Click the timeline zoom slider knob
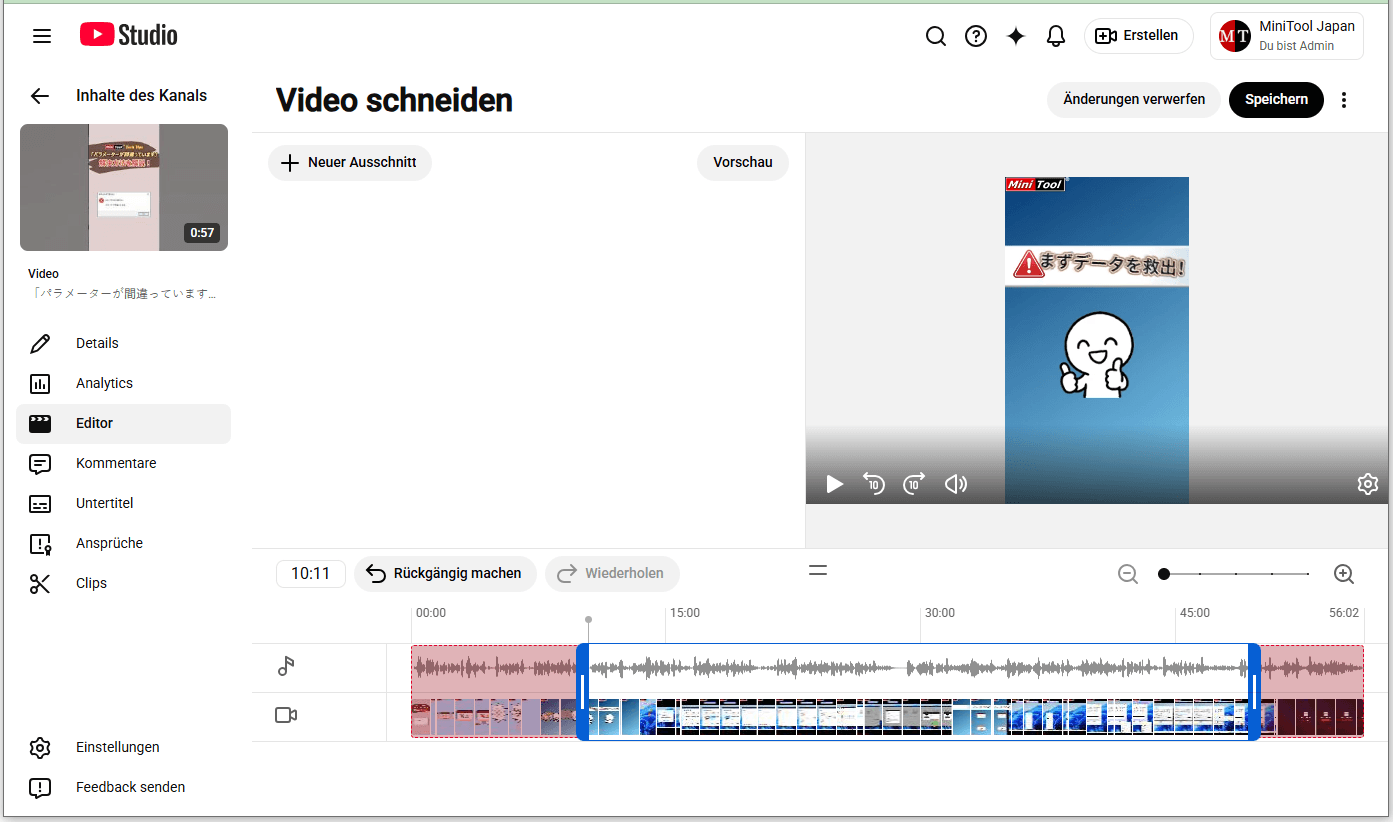Viewport: 1393px width, 822px height. (x=1164, y=575)
